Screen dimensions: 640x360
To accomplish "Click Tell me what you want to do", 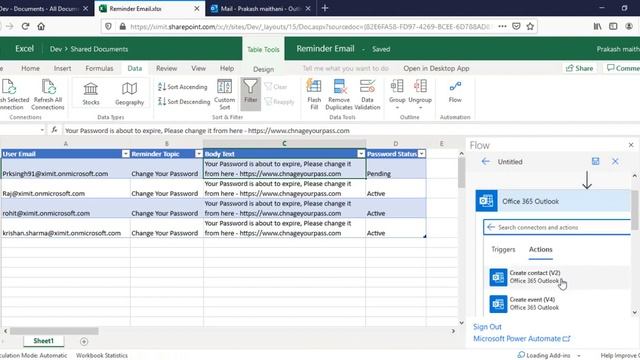I will pyautogui.click(x=345, y=68).
